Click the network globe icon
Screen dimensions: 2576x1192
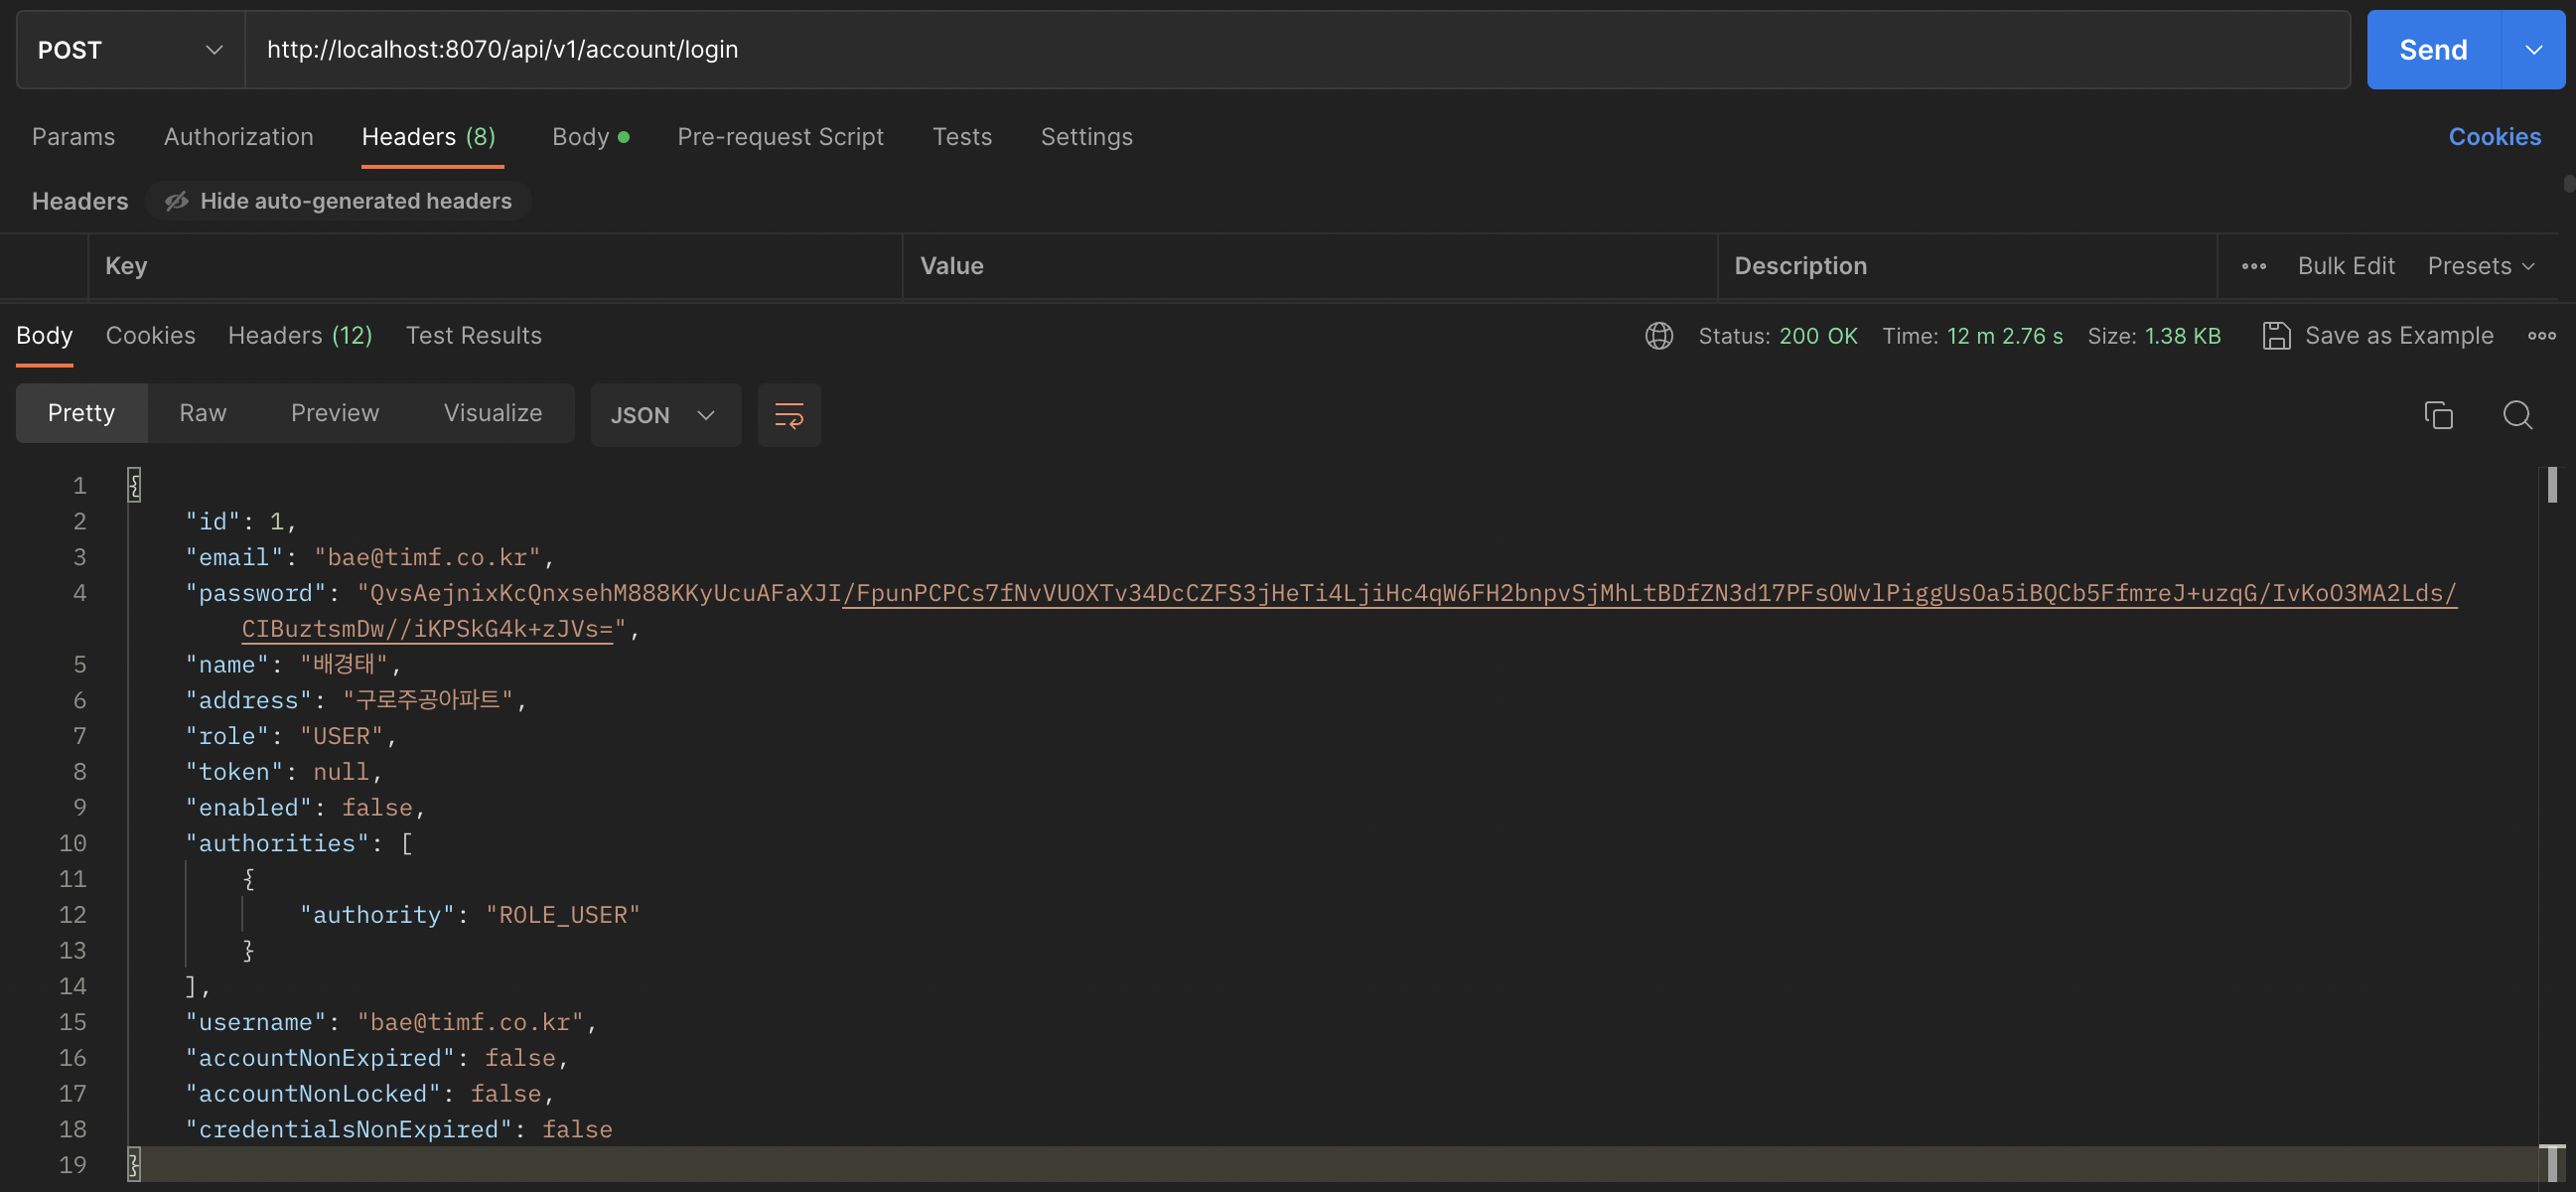[1658, 336]
